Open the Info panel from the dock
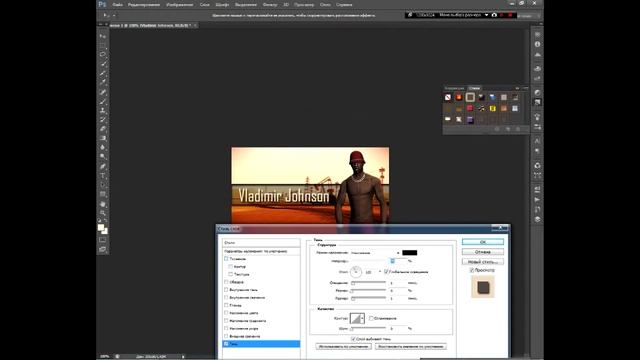Viewport: 640px width, 360px height. tap(537, 44)
